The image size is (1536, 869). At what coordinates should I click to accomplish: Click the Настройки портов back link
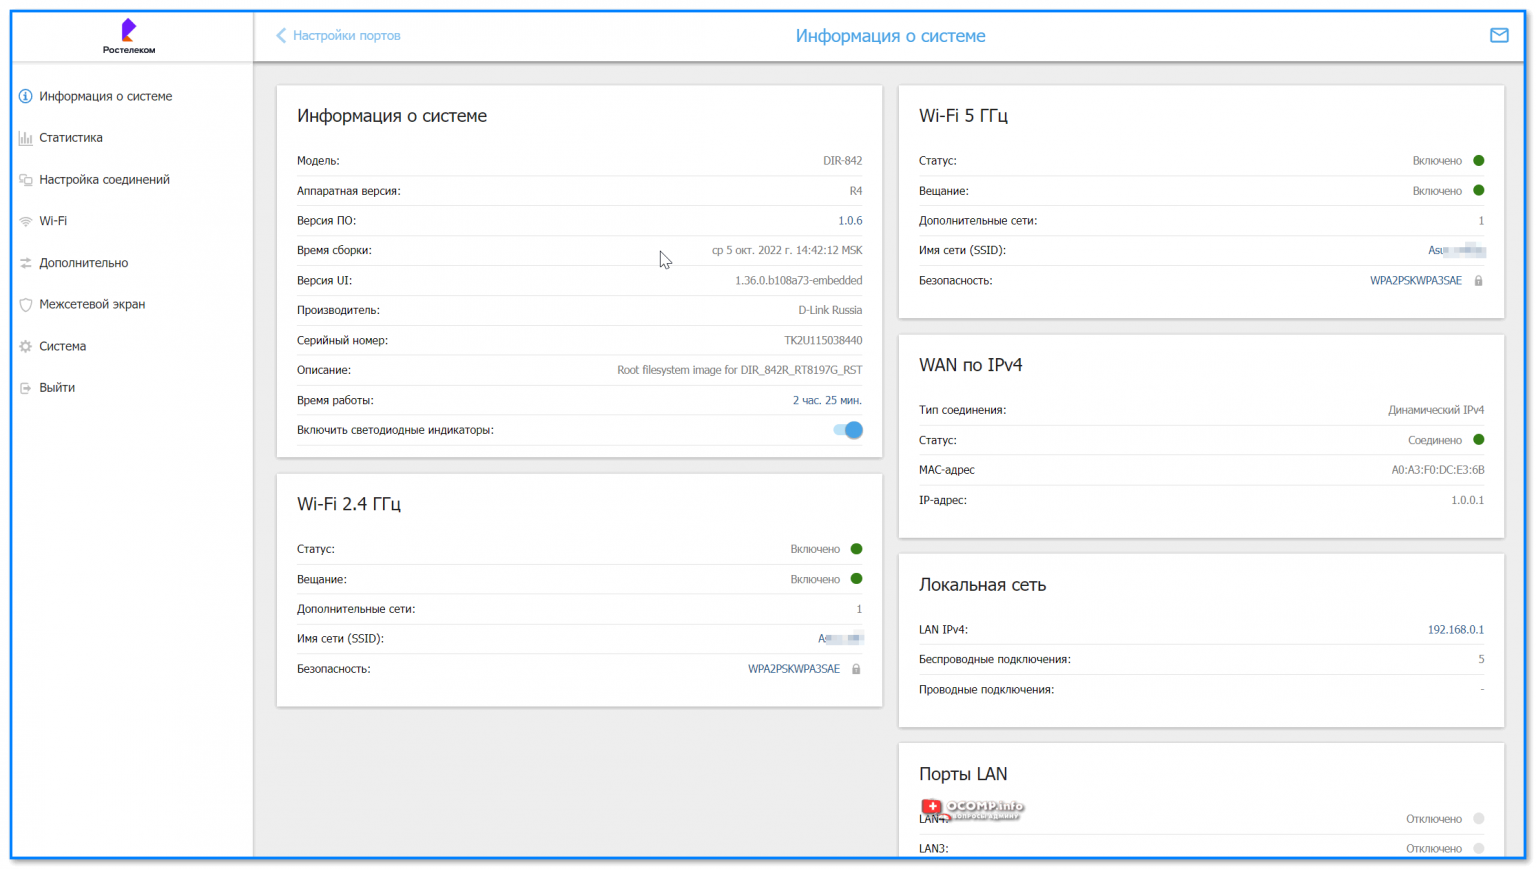[346, 36]
